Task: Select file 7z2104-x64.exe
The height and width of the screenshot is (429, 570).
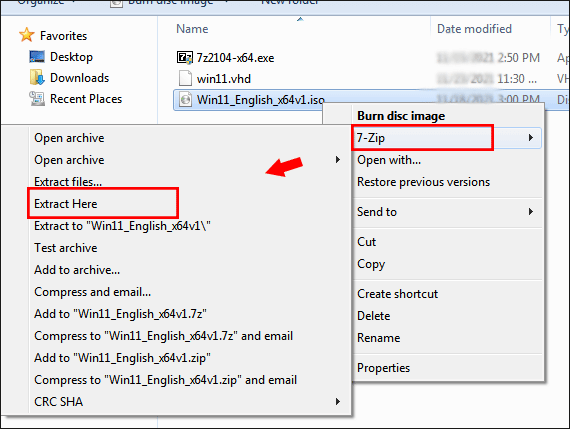Action: (x=235, y=58)
